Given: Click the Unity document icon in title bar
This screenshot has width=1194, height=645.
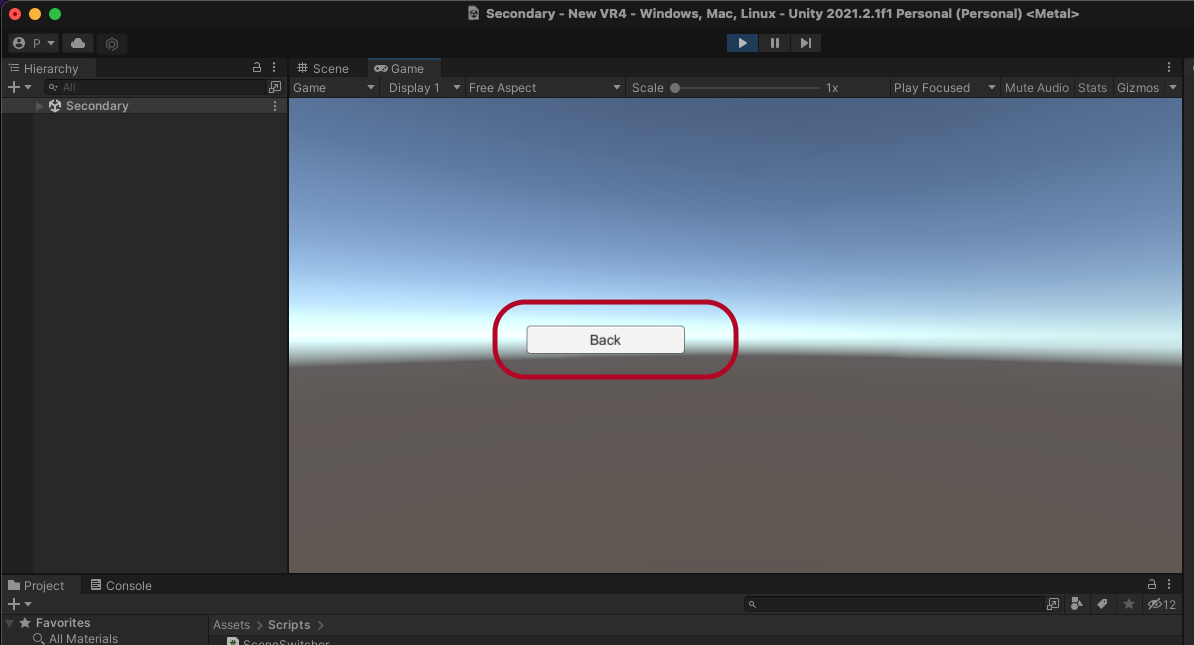Looking at the screenshot, I should [x=474, y=14].
